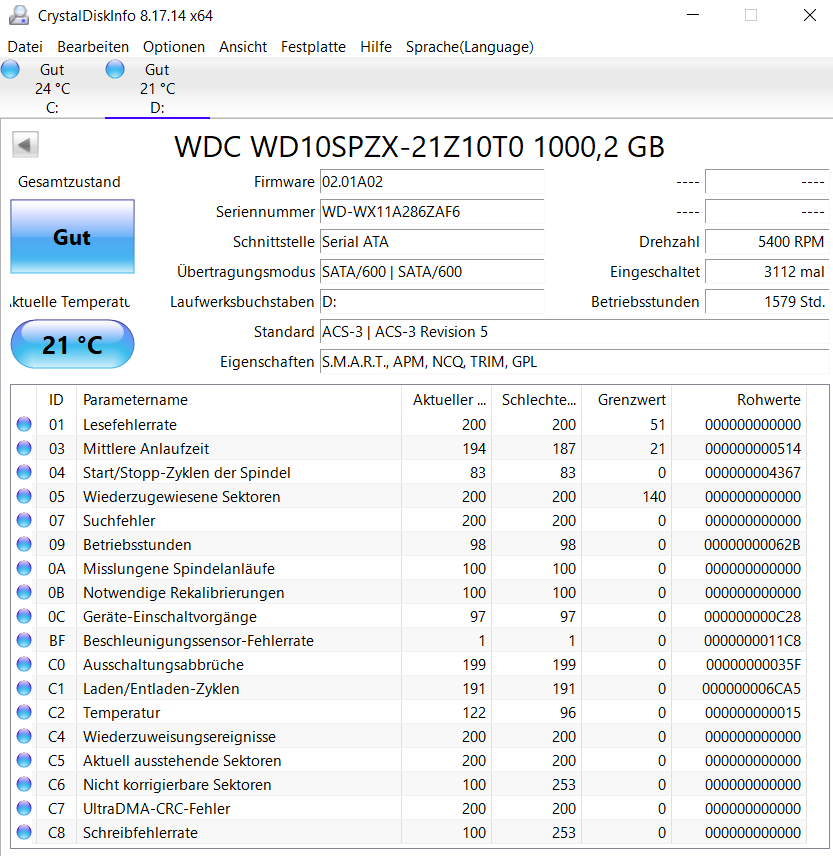The height and width of the screenshot is (856, 833).
Task: Open the Ansicht menu
Action: click(243, 47)
